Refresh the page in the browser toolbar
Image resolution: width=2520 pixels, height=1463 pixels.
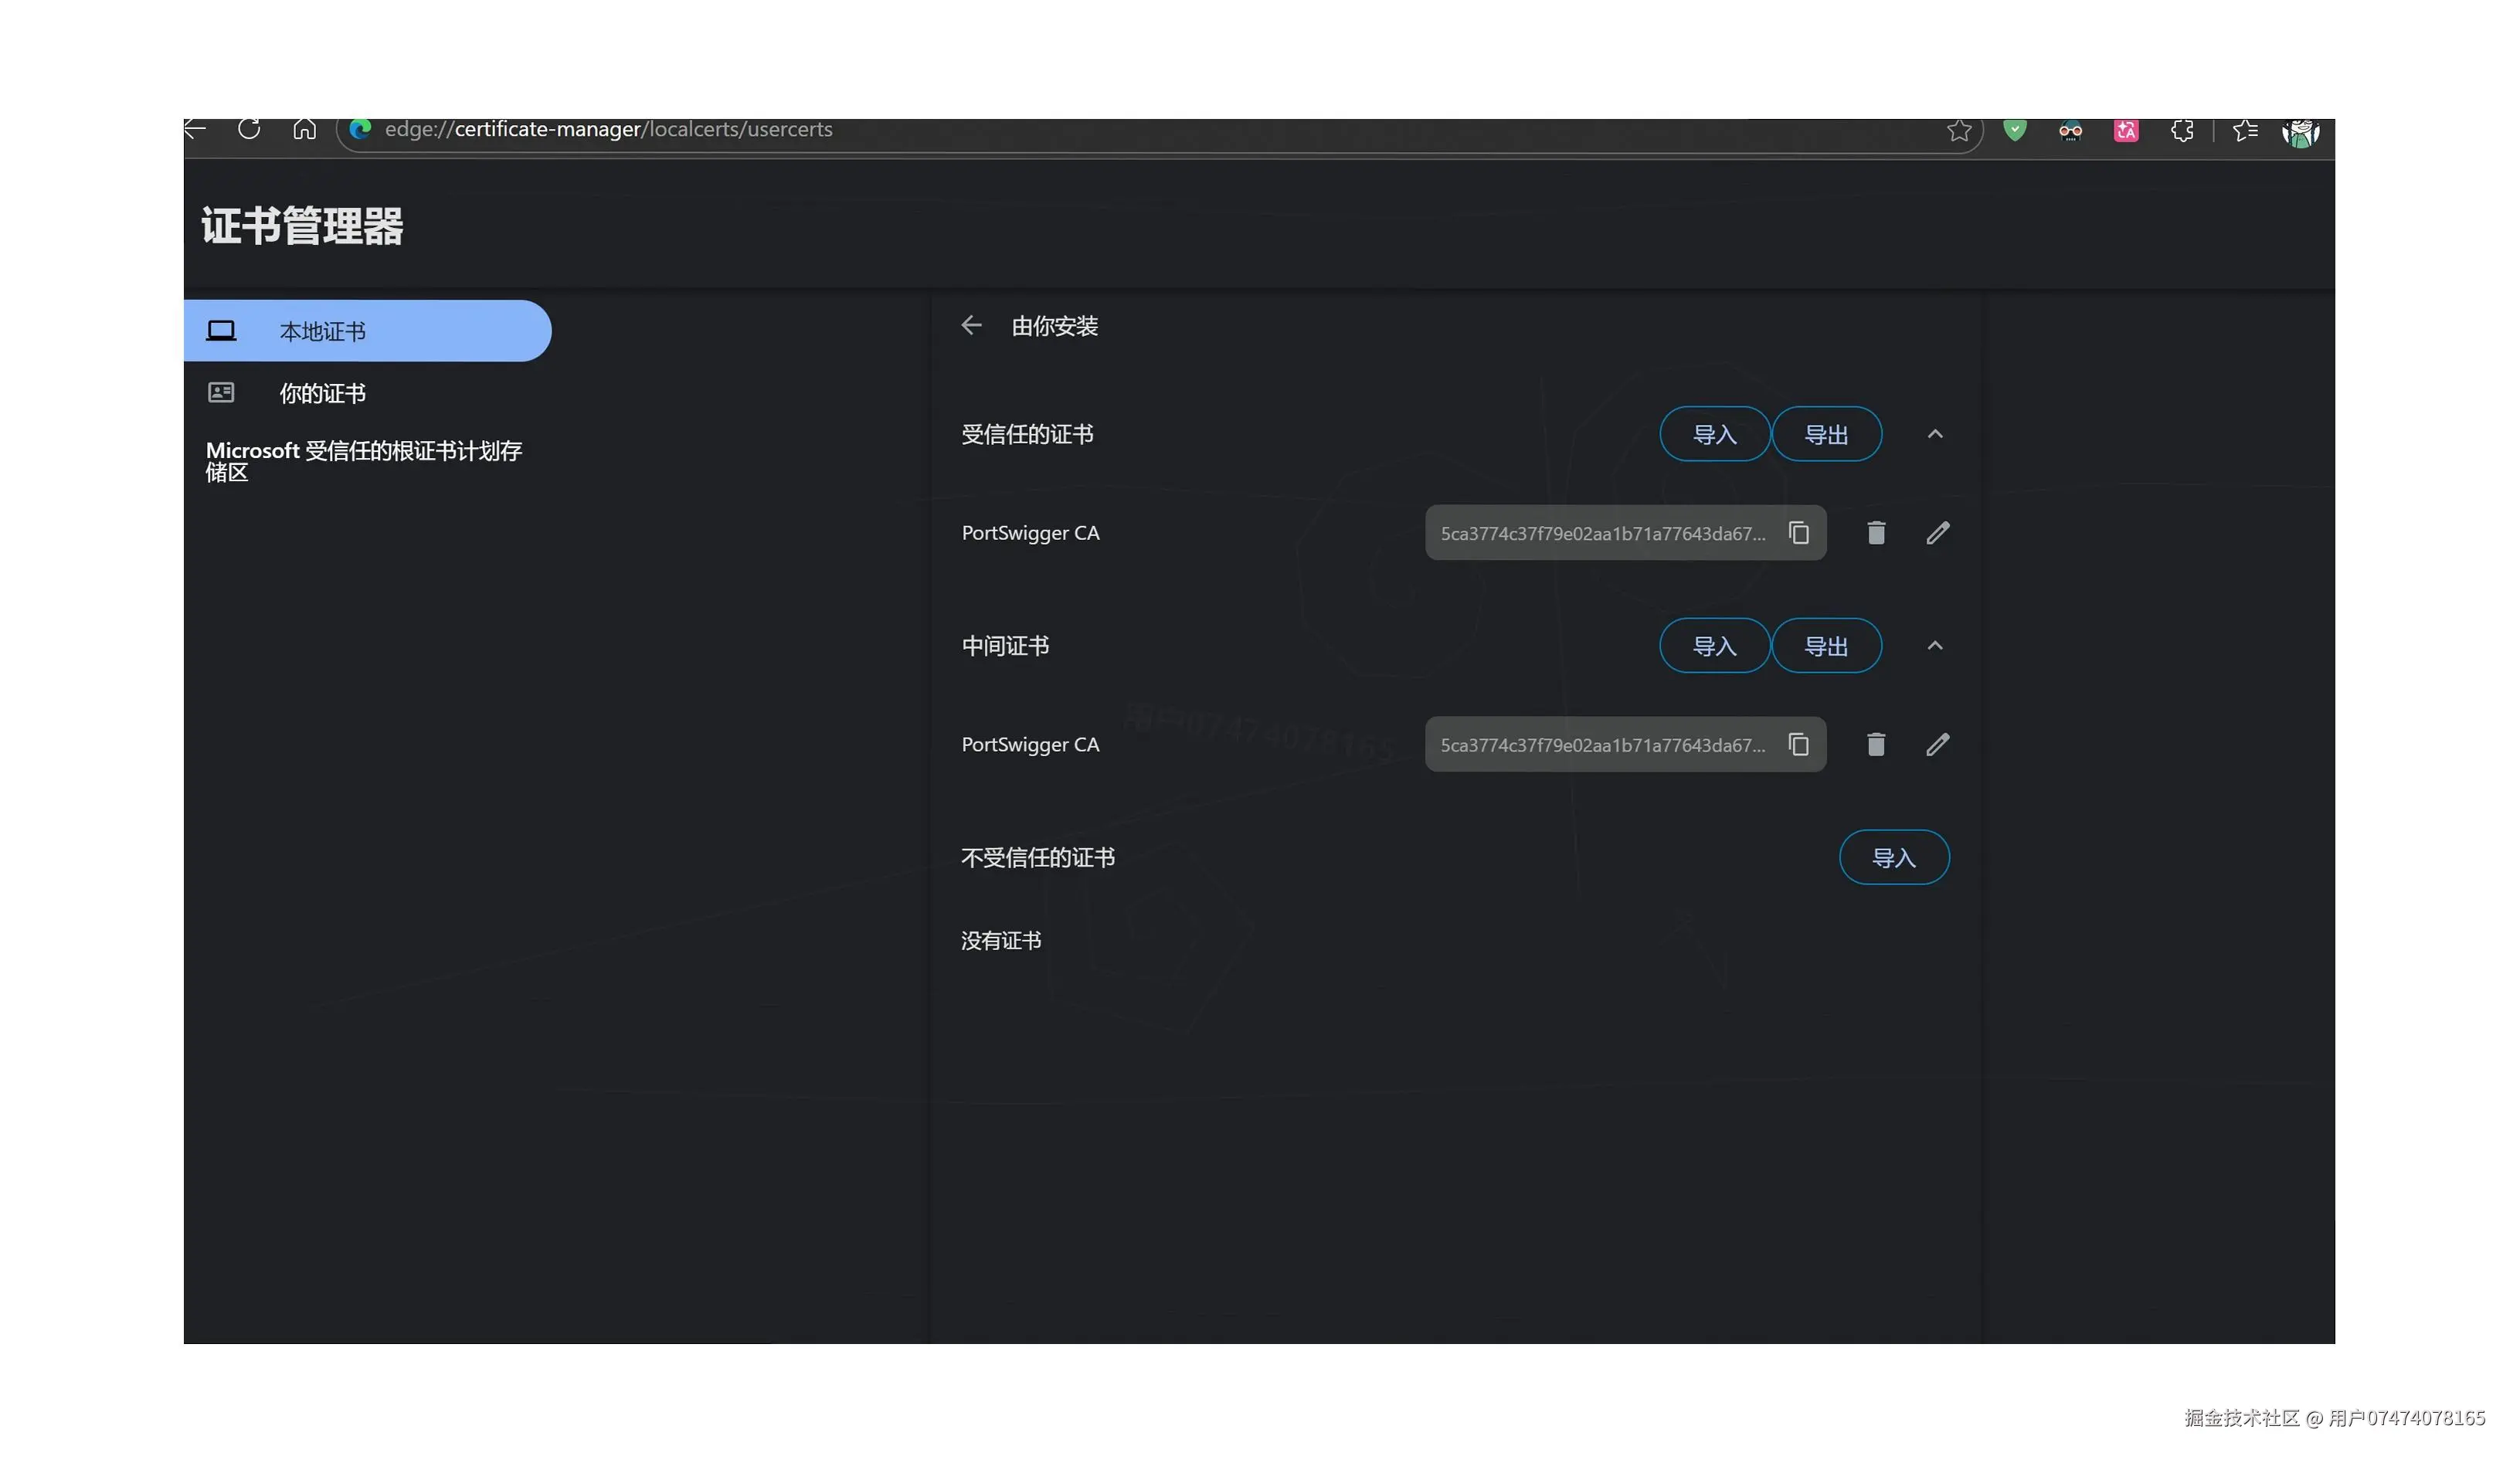coord(249,129)
